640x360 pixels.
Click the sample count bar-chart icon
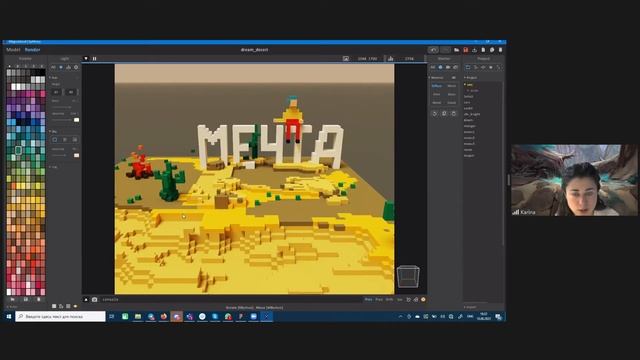pyautogui.click(x=391, y=59)
